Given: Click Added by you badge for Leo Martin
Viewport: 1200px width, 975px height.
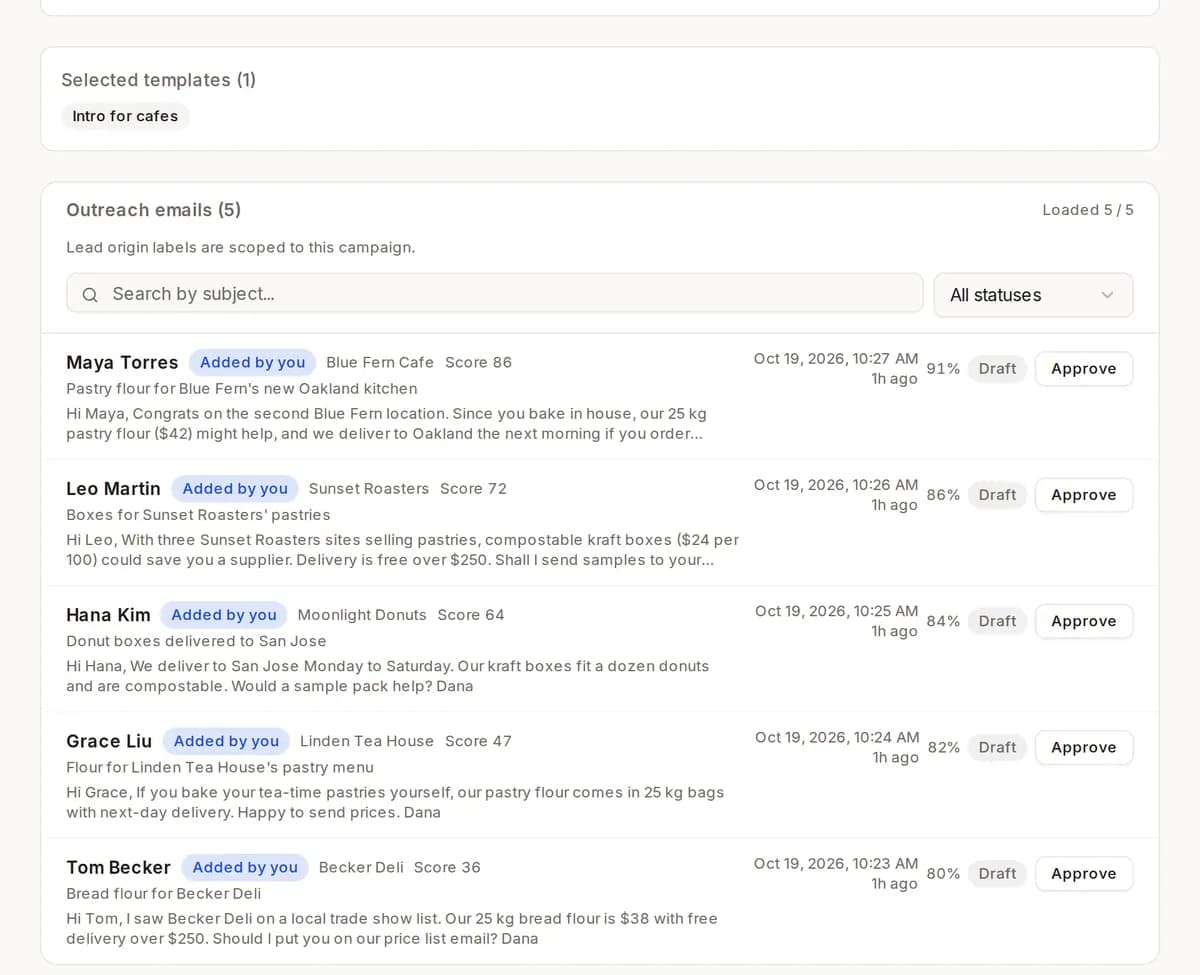Looking at the screenshot, I should click(235, 488).
